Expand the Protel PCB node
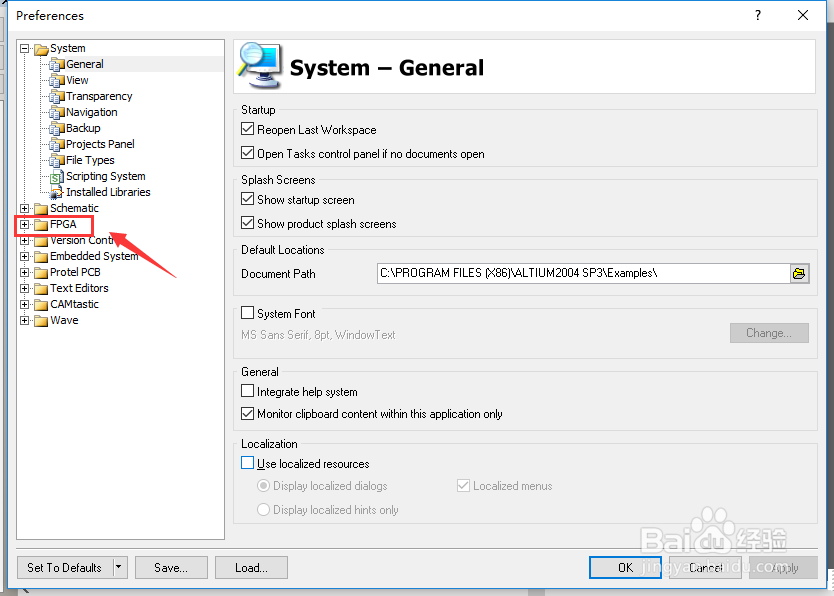Screen dimensions: 834x596 24,272
